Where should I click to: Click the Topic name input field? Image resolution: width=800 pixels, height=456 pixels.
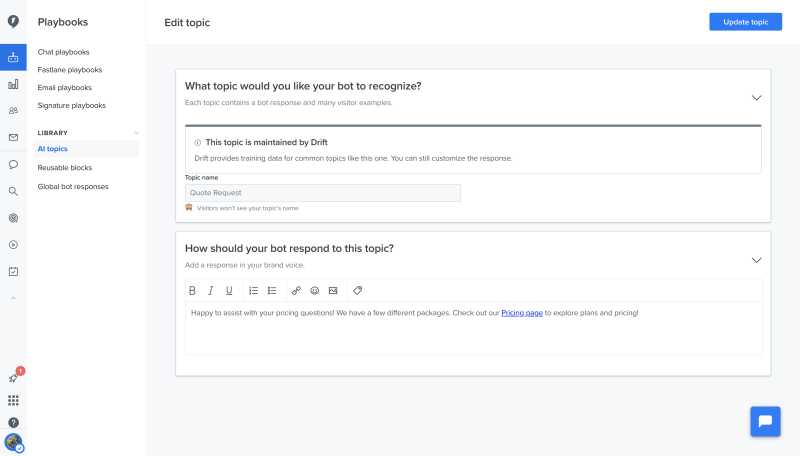(x=323, y=193)
